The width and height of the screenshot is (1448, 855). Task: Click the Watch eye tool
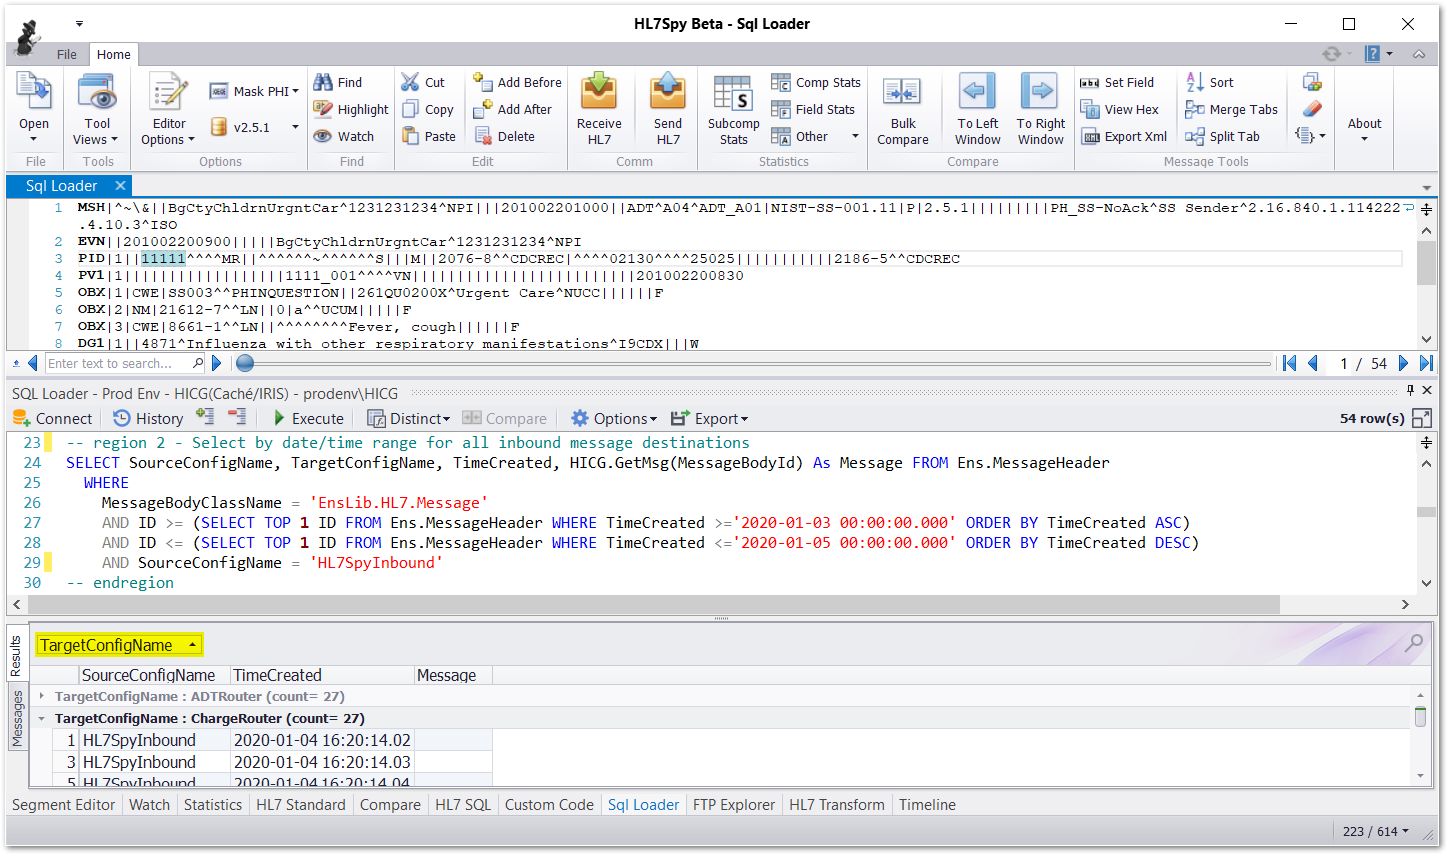click(344, 136)
